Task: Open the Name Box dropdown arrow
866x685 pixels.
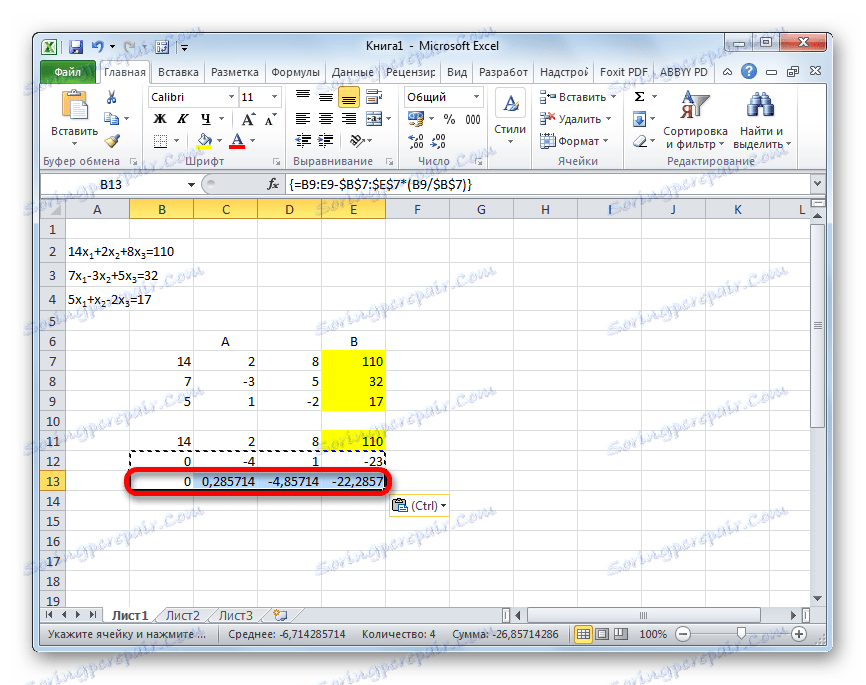Action: 191,185
